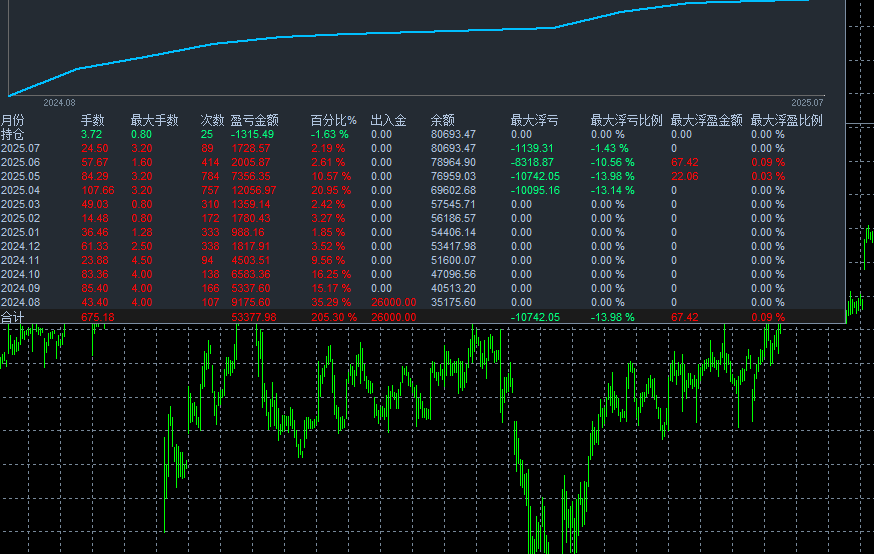Click the total percentage 205.30 %
The width and height of the screenshot is (874, 554).
pyautogui.click(x=334, y=317)
